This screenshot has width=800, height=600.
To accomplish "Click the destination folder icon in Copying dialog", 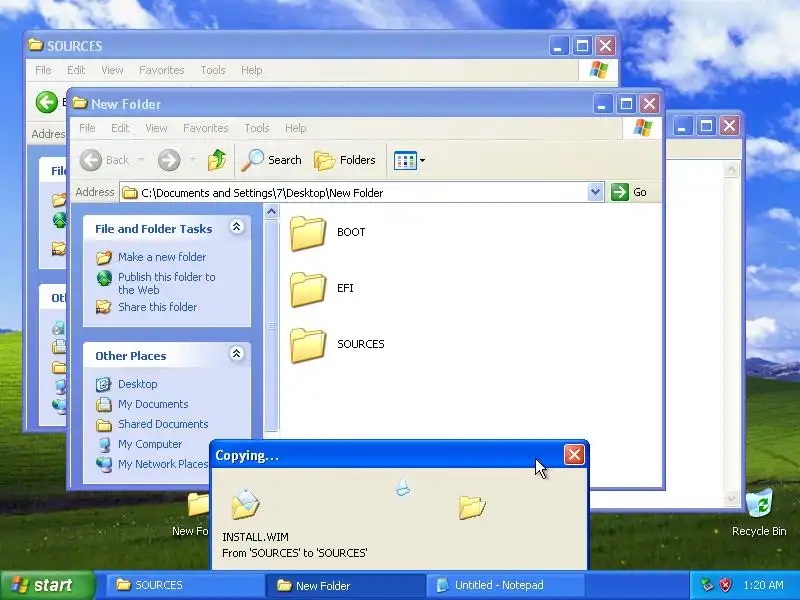I will [472, 506].
